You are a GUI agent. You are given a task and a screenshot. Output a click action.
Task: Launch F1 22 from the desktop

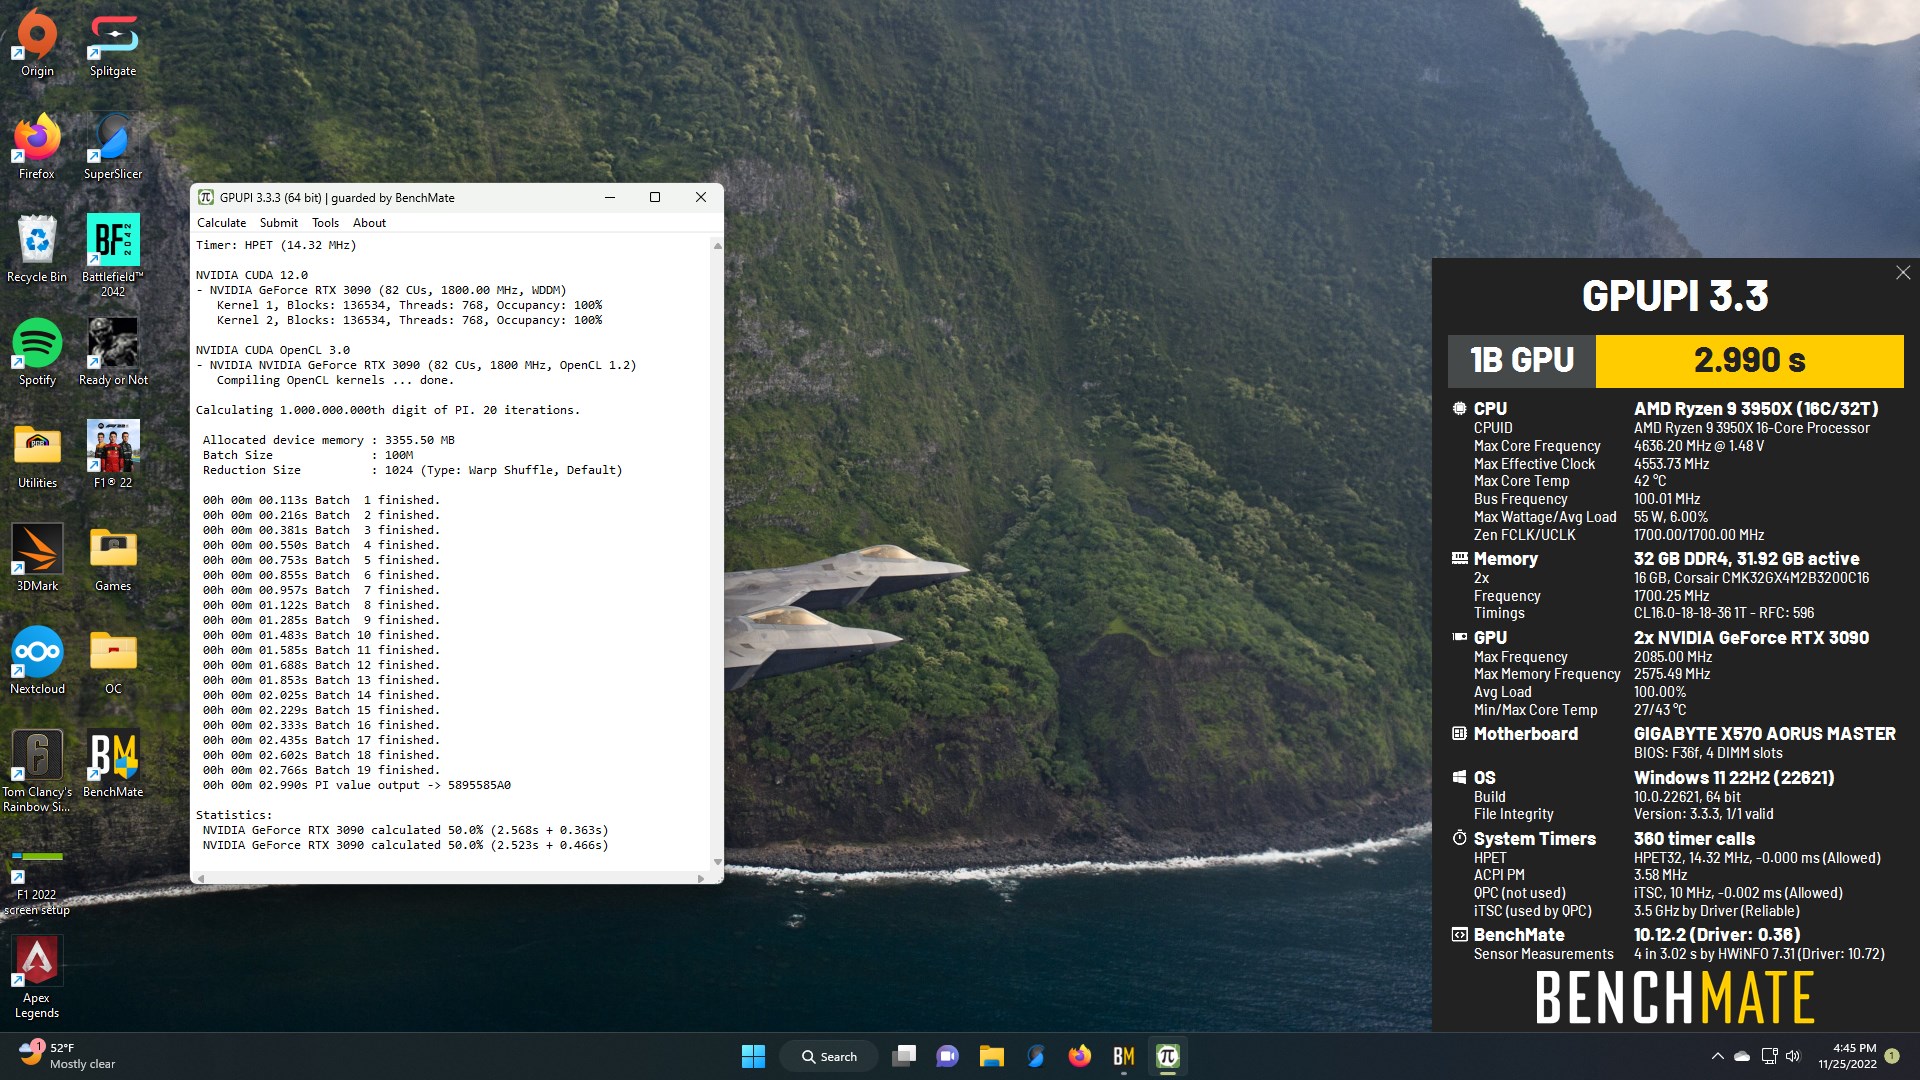tap(113, 455)
